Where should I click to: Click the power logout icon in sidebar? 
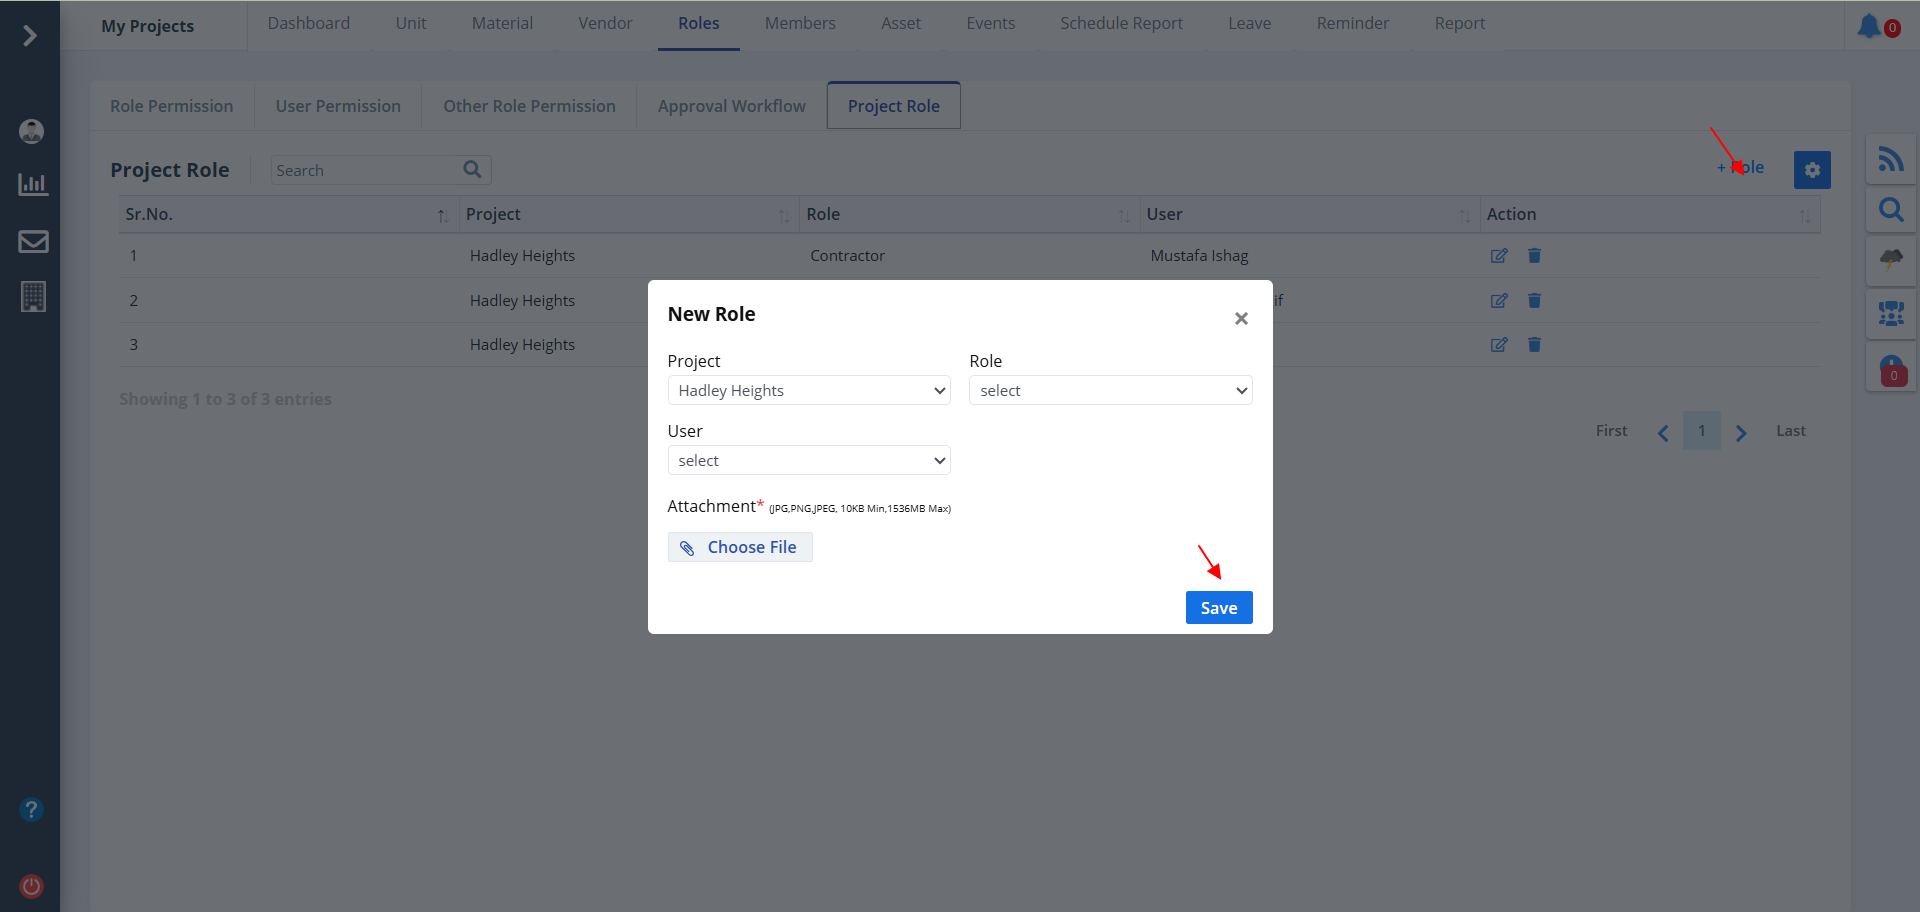click(x=31, y=886)
